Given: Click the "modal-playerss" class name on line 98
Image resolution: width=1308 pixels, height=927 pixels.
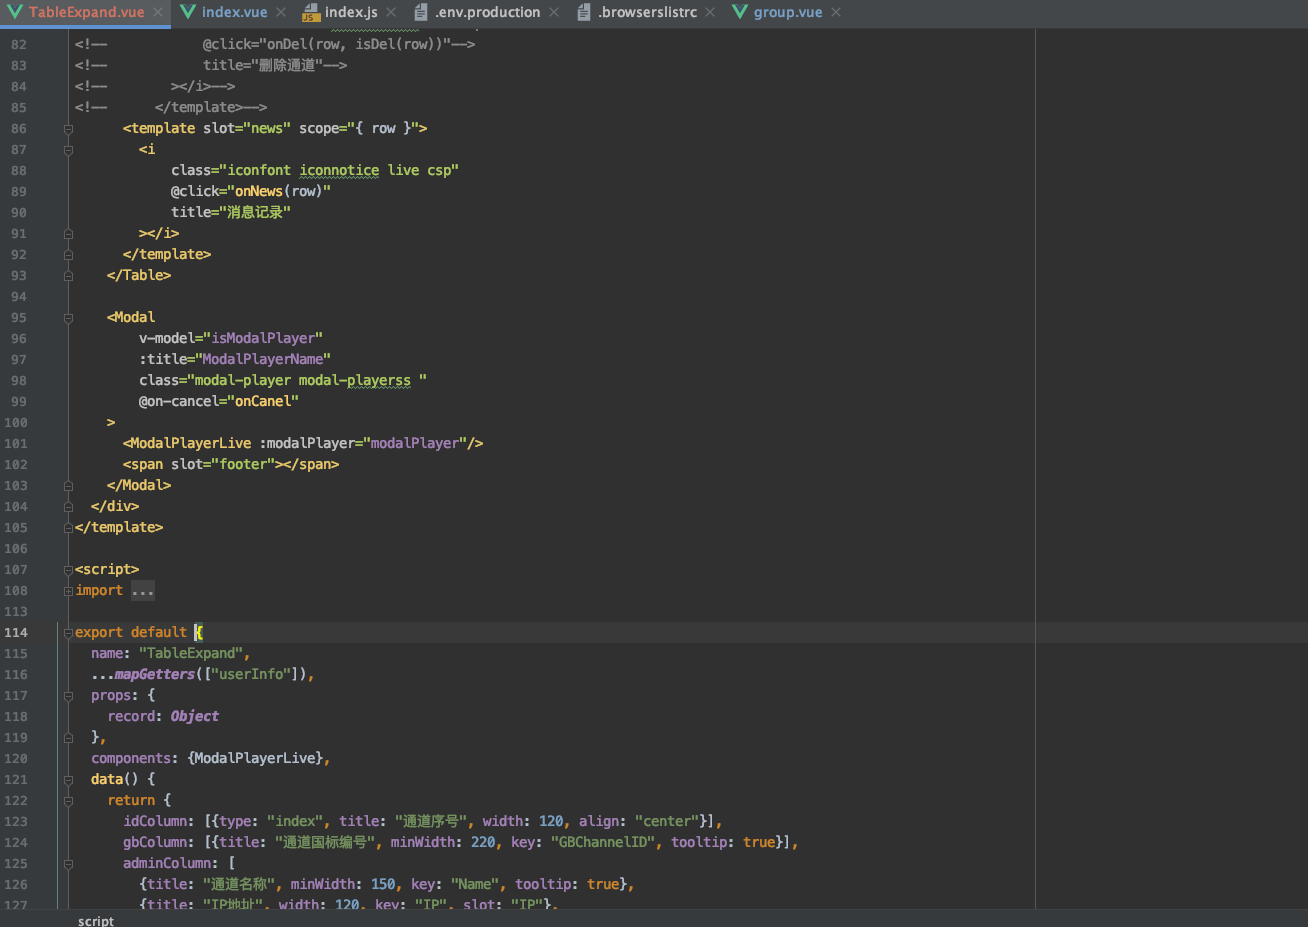Looking at the screenshot, I should 355,381.
